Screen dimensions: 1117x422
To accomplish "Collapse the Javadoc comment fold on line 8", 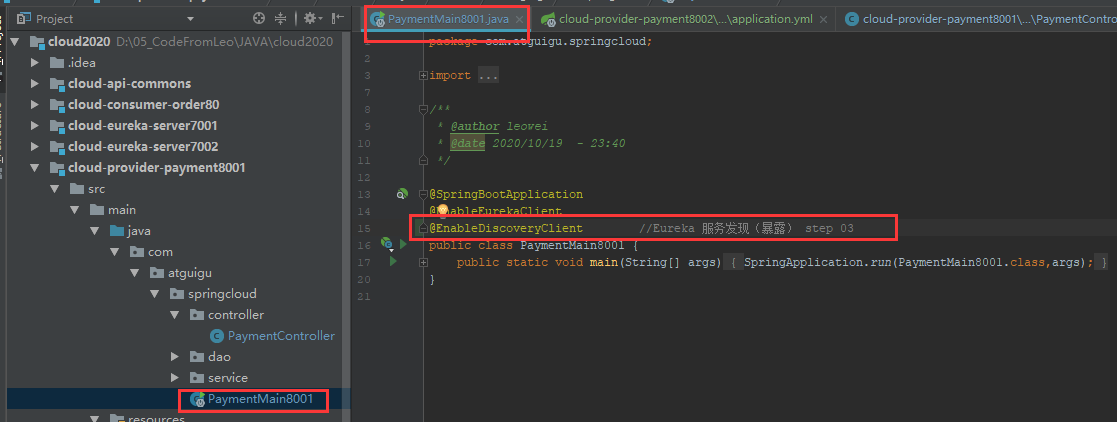I will pyautogui.click(x=424, y=110).
